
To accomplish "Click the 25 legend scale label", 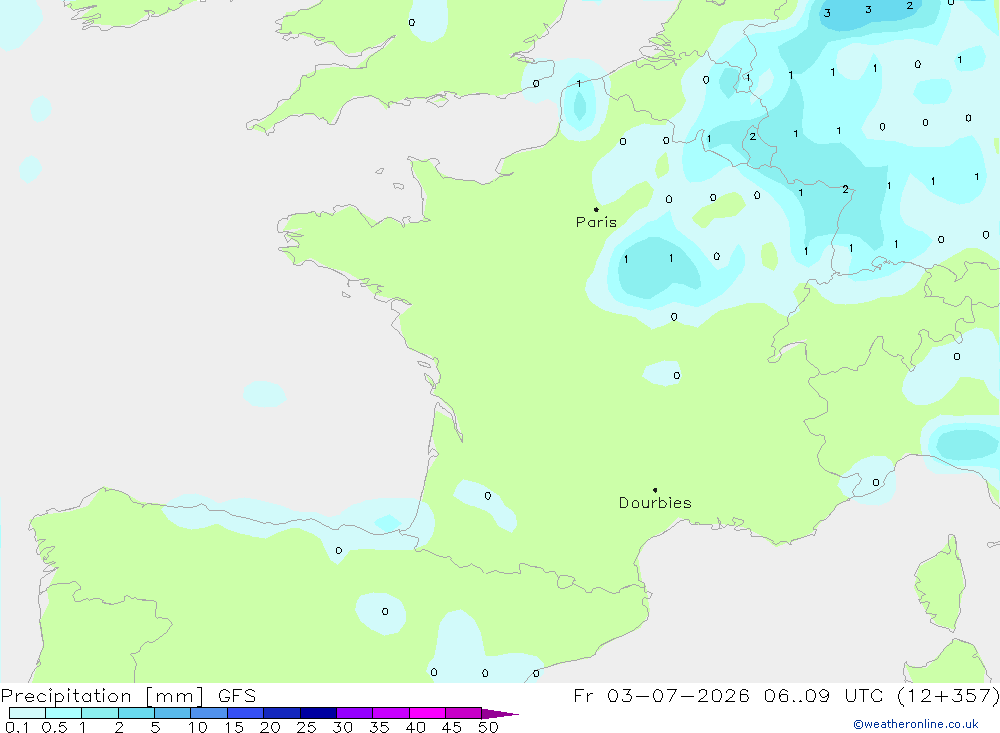I will click(307, 727).
